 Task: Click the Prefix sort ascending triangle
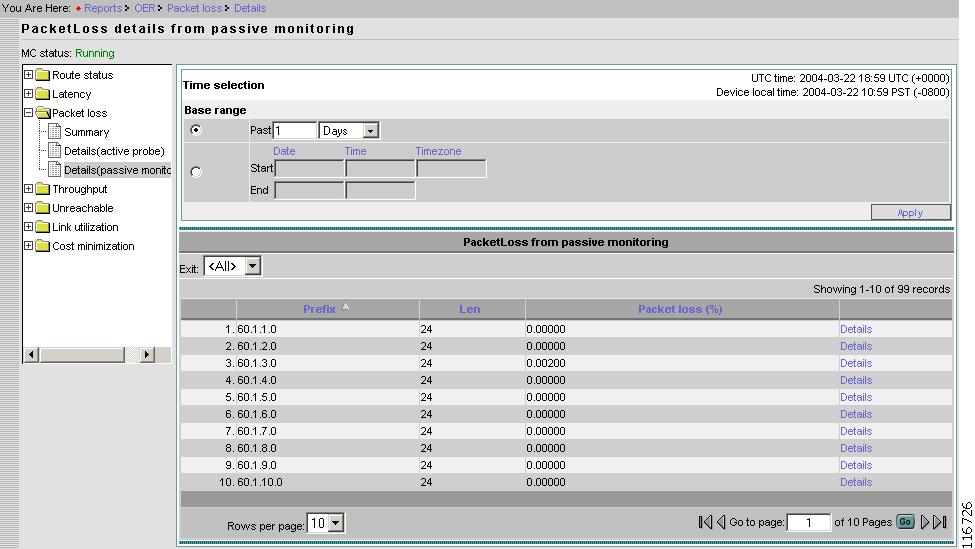point(345,307)
